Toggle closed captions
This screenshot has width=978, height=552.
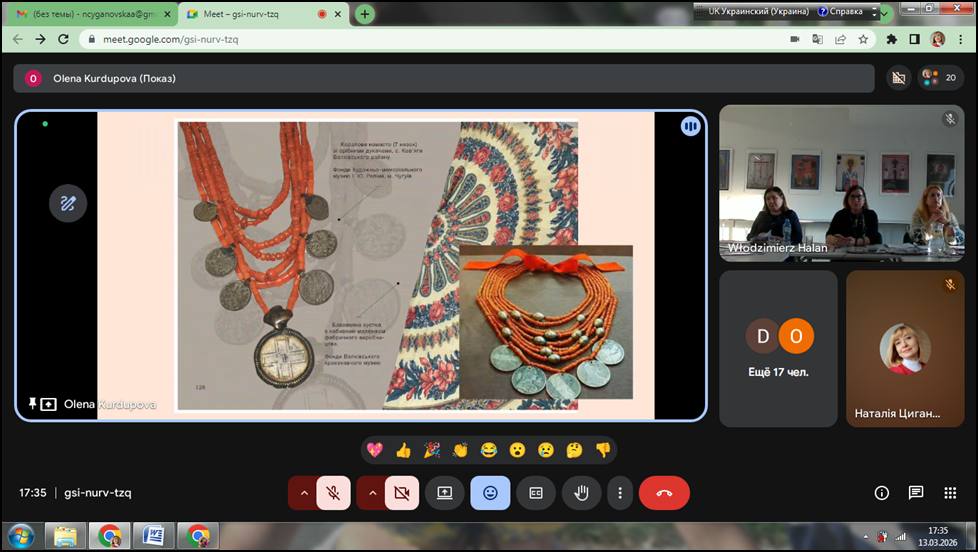click(x=535, y=493)
